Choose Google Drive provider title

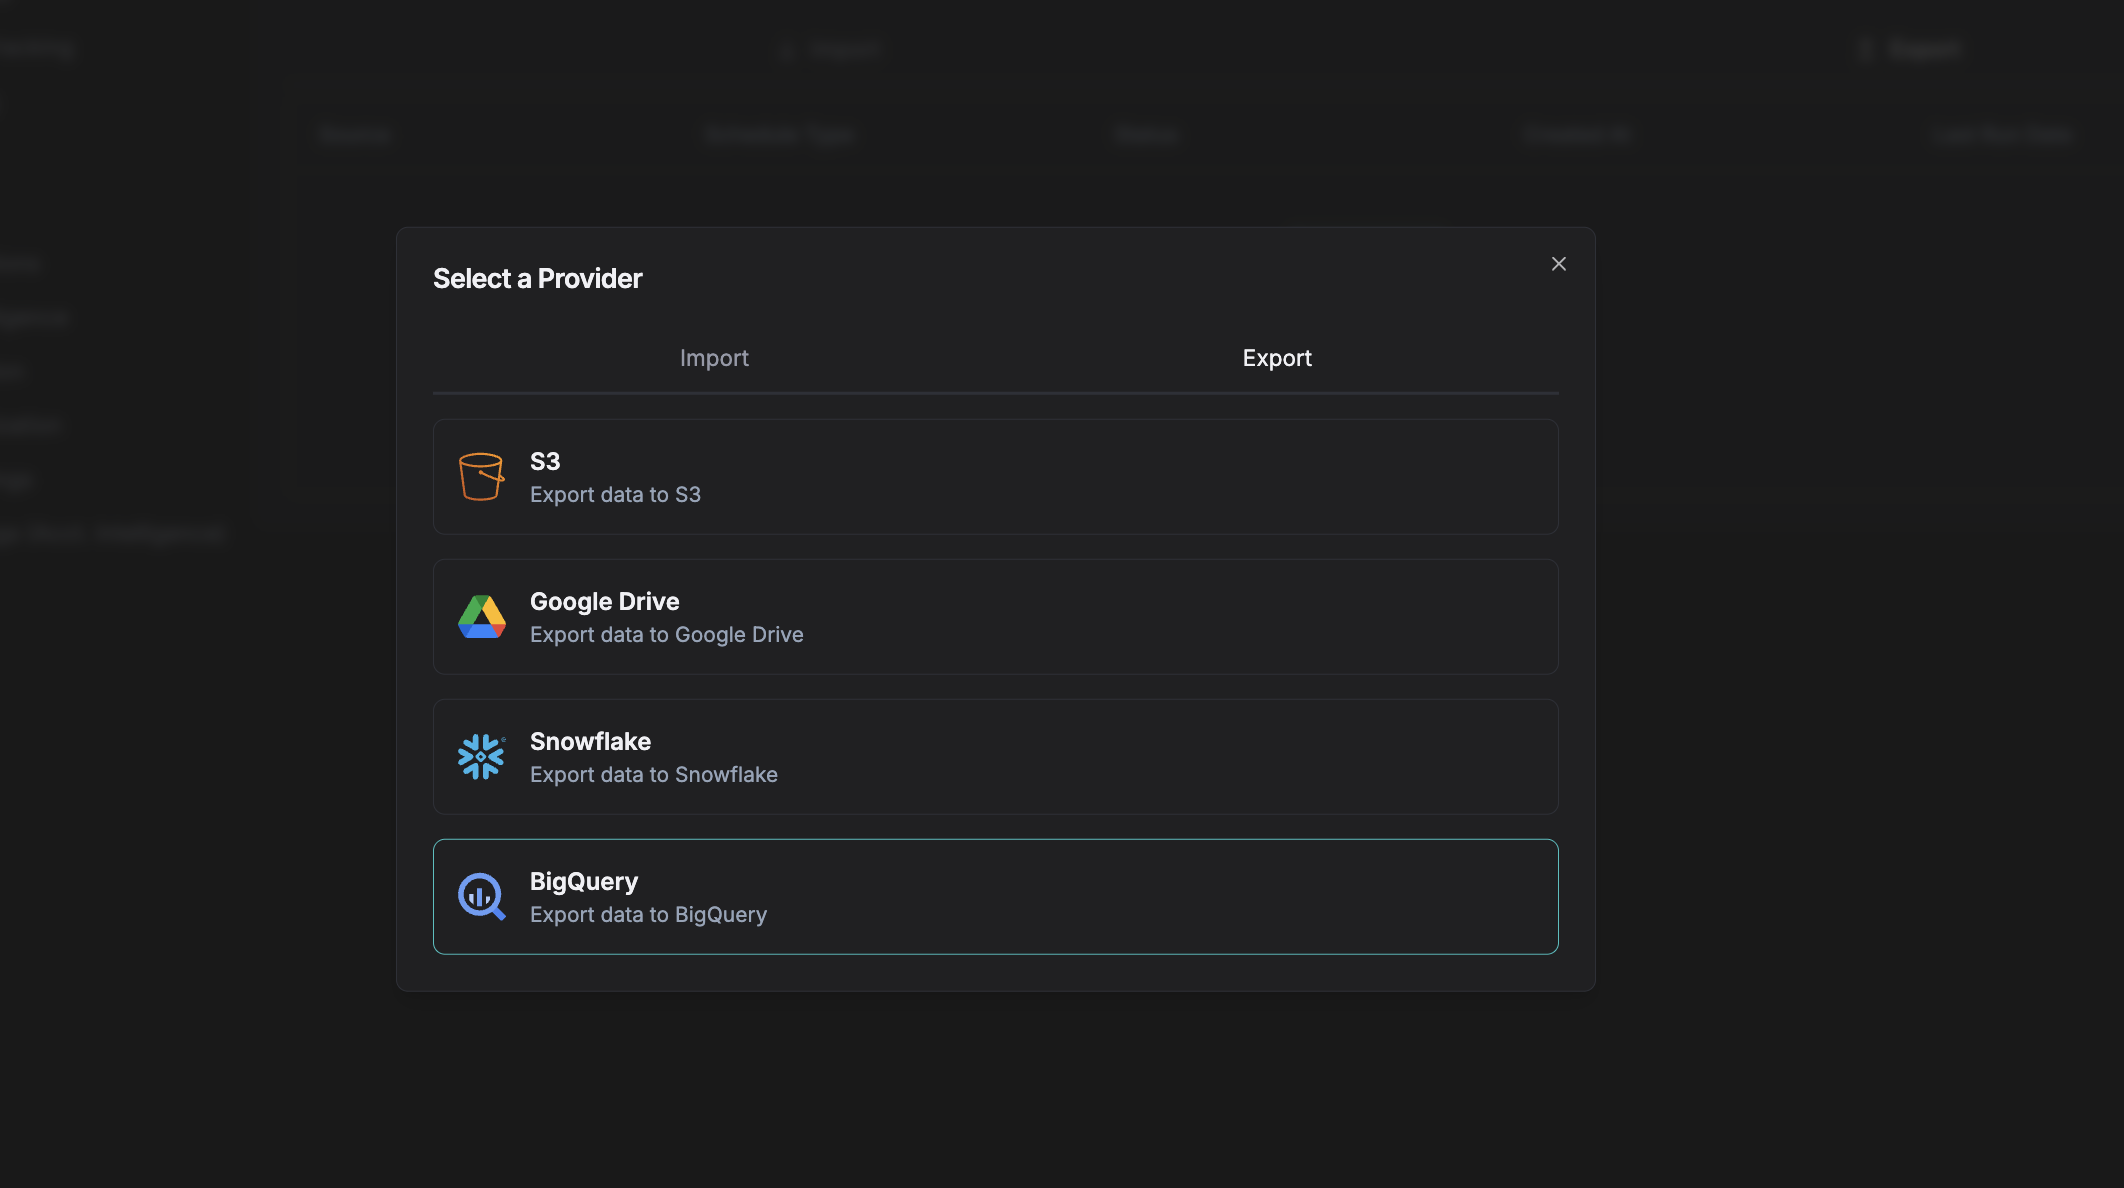click(604, 602)
